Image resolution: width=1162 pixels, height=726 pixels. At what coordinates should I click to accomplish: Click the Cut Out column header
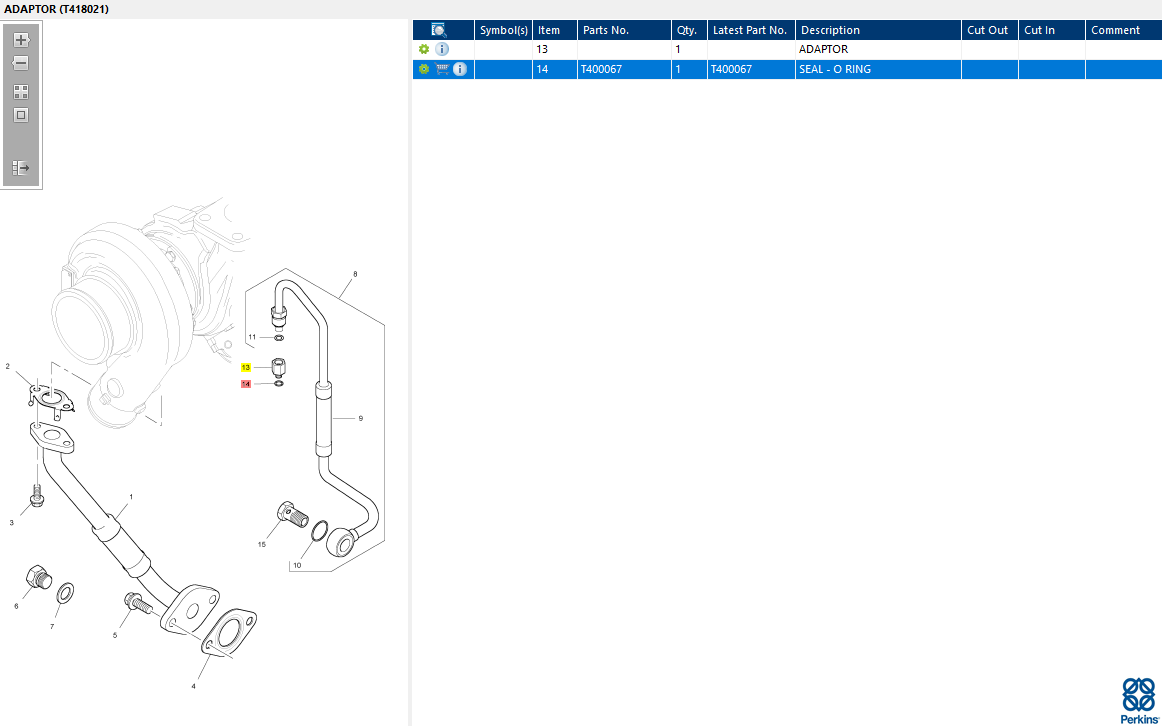pyautogui.click(x=990, y=30)
